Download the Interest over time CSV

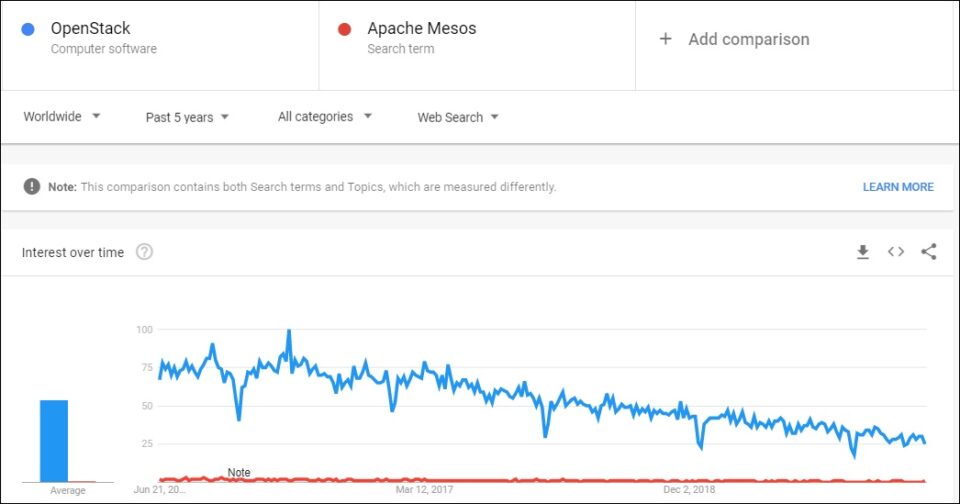[x=863, y=252]
